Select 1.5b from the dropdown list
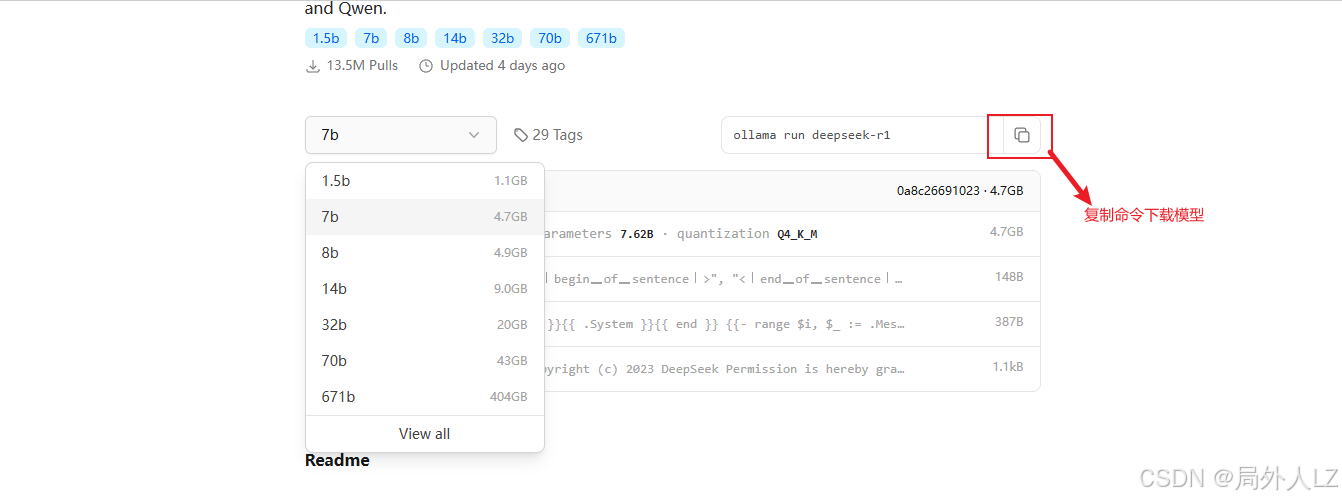1342x500 pixels. (425, 181)
